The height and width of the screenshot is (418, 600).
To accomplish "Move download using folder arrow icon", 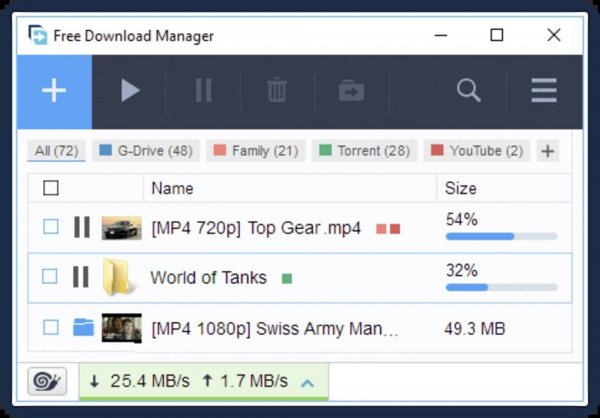I will (351, 91).
